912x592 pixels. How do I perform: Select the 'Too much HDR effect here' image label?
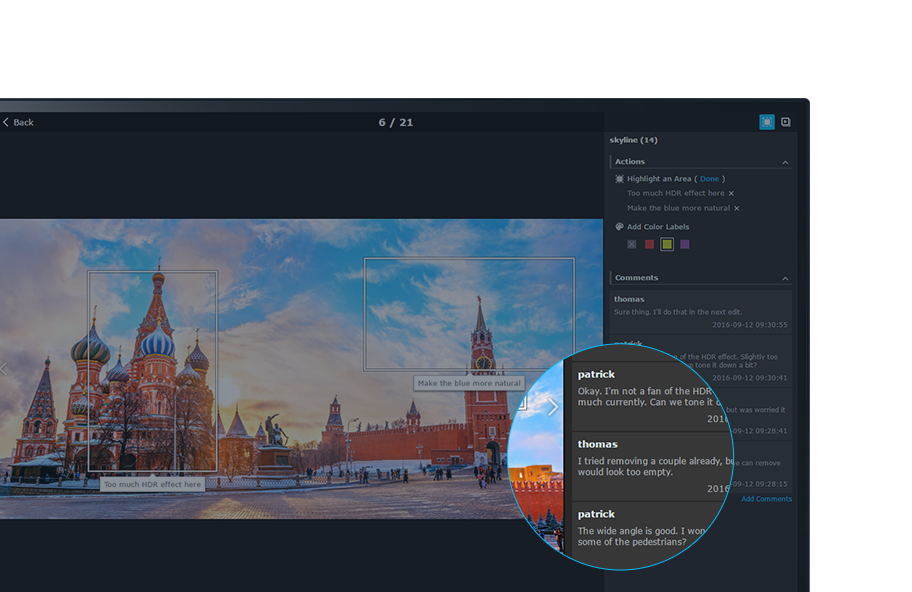(152, 484)
